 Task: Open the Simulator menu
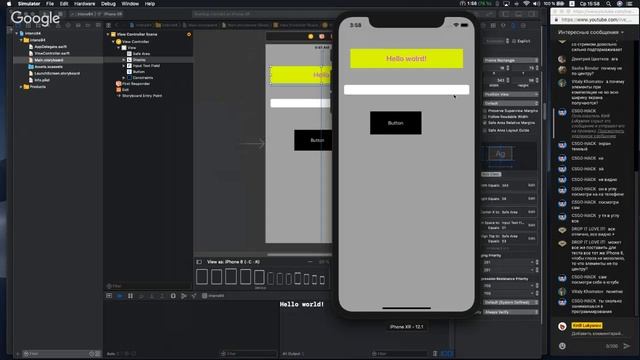tap(29, 4)
